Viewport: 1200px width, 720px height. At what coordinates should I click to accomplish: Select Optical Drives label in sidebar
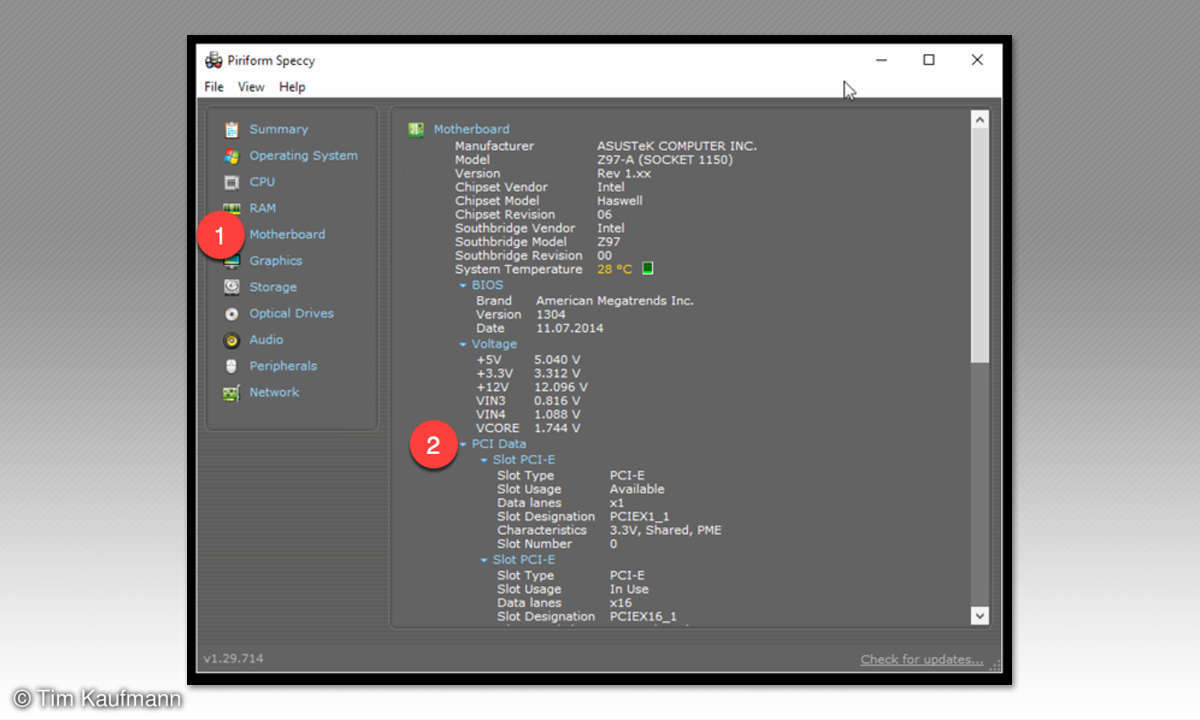(x=292, y=313)
